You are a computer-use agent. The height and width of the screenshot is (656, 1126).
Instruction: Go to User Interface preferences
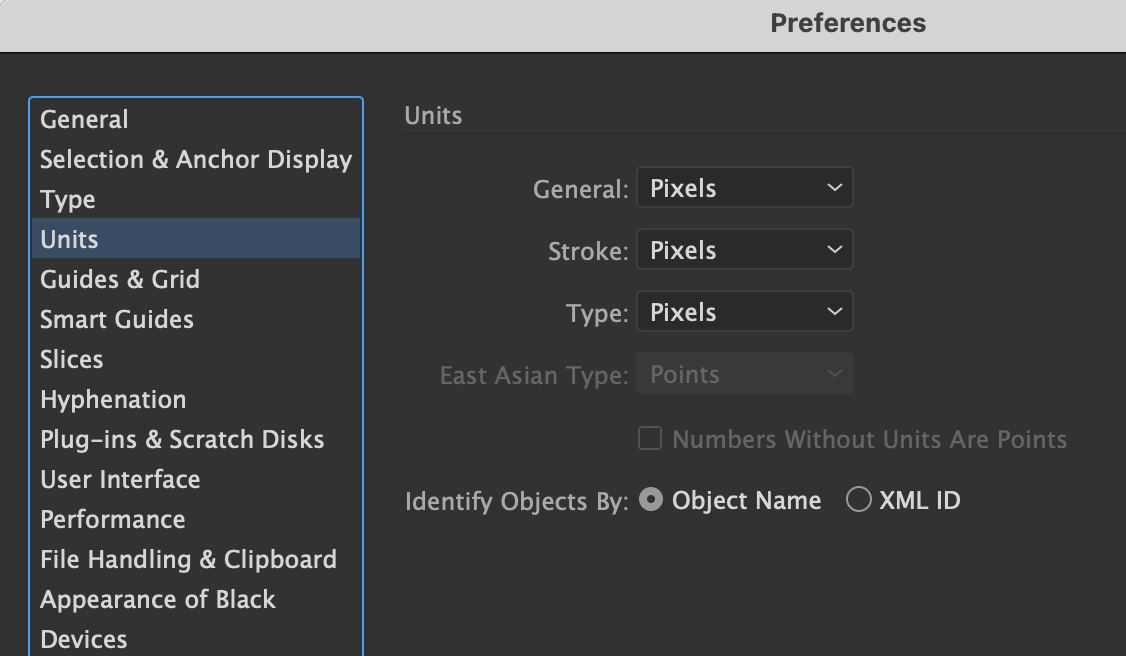(x=195, y=479)
